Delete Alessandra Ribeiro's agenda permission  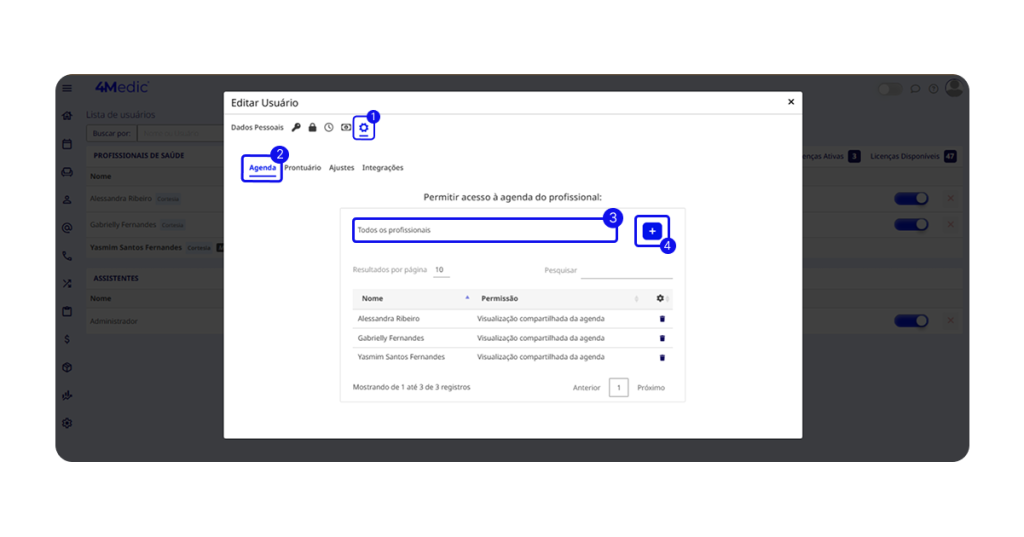662,319
